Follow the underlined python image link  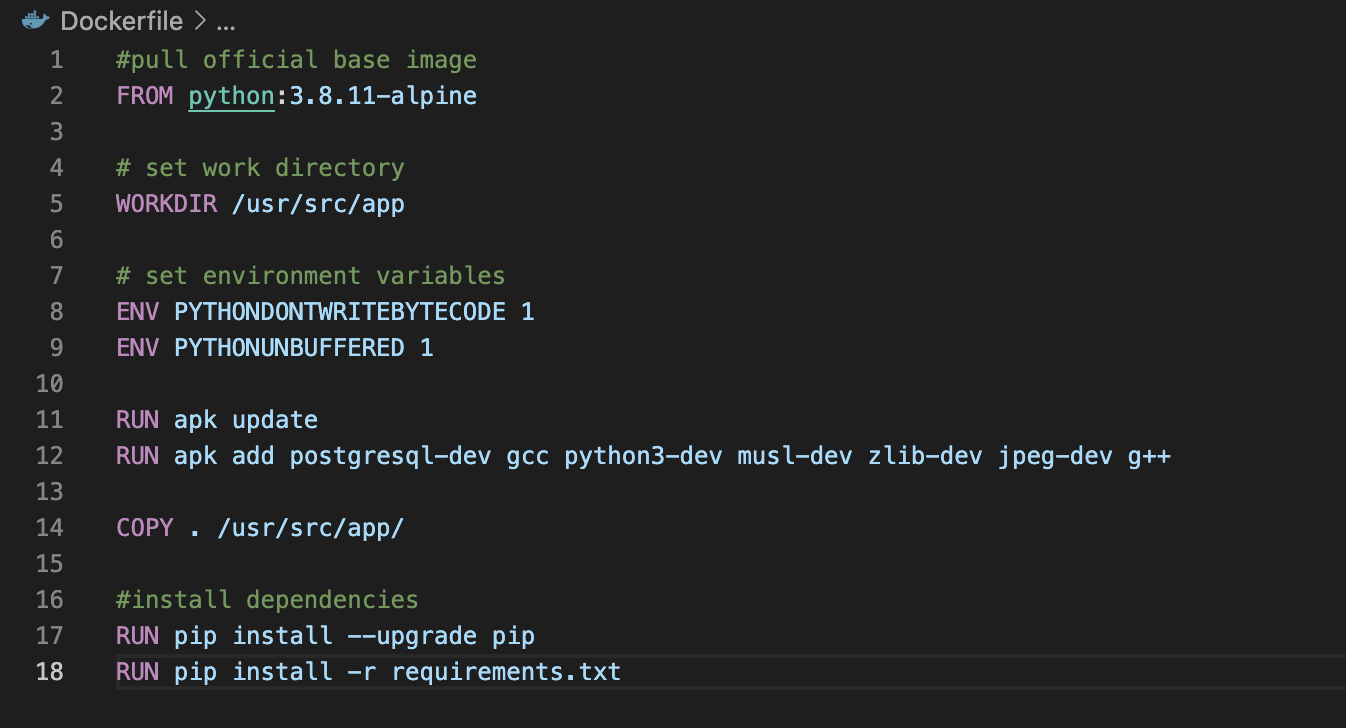click(x=231, y=96)
